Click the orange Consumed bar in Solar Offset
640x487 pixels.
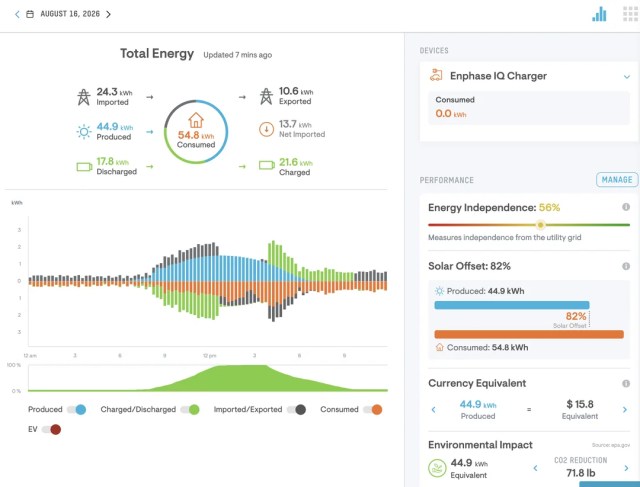(529, 334)
